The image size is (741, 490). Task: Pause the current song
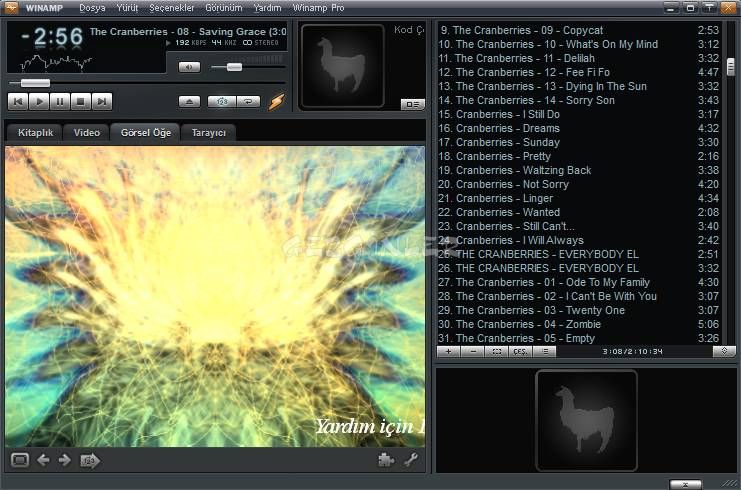(x=60, y=101)
